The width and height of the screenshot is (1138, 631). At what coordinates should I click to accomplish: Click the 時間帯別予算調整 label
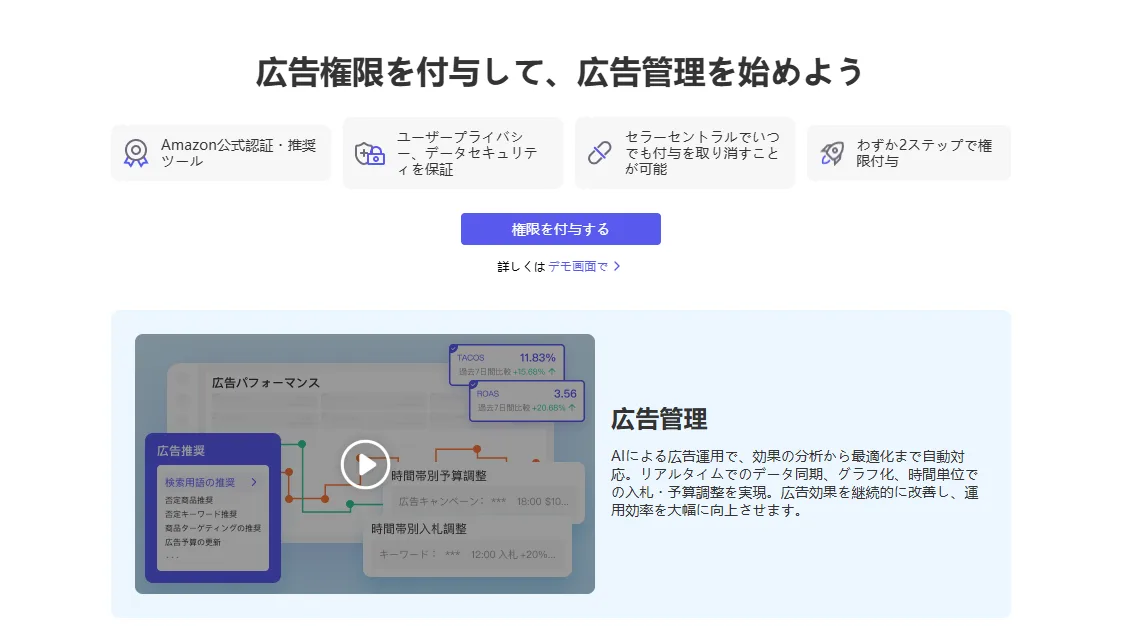(439, 476)
